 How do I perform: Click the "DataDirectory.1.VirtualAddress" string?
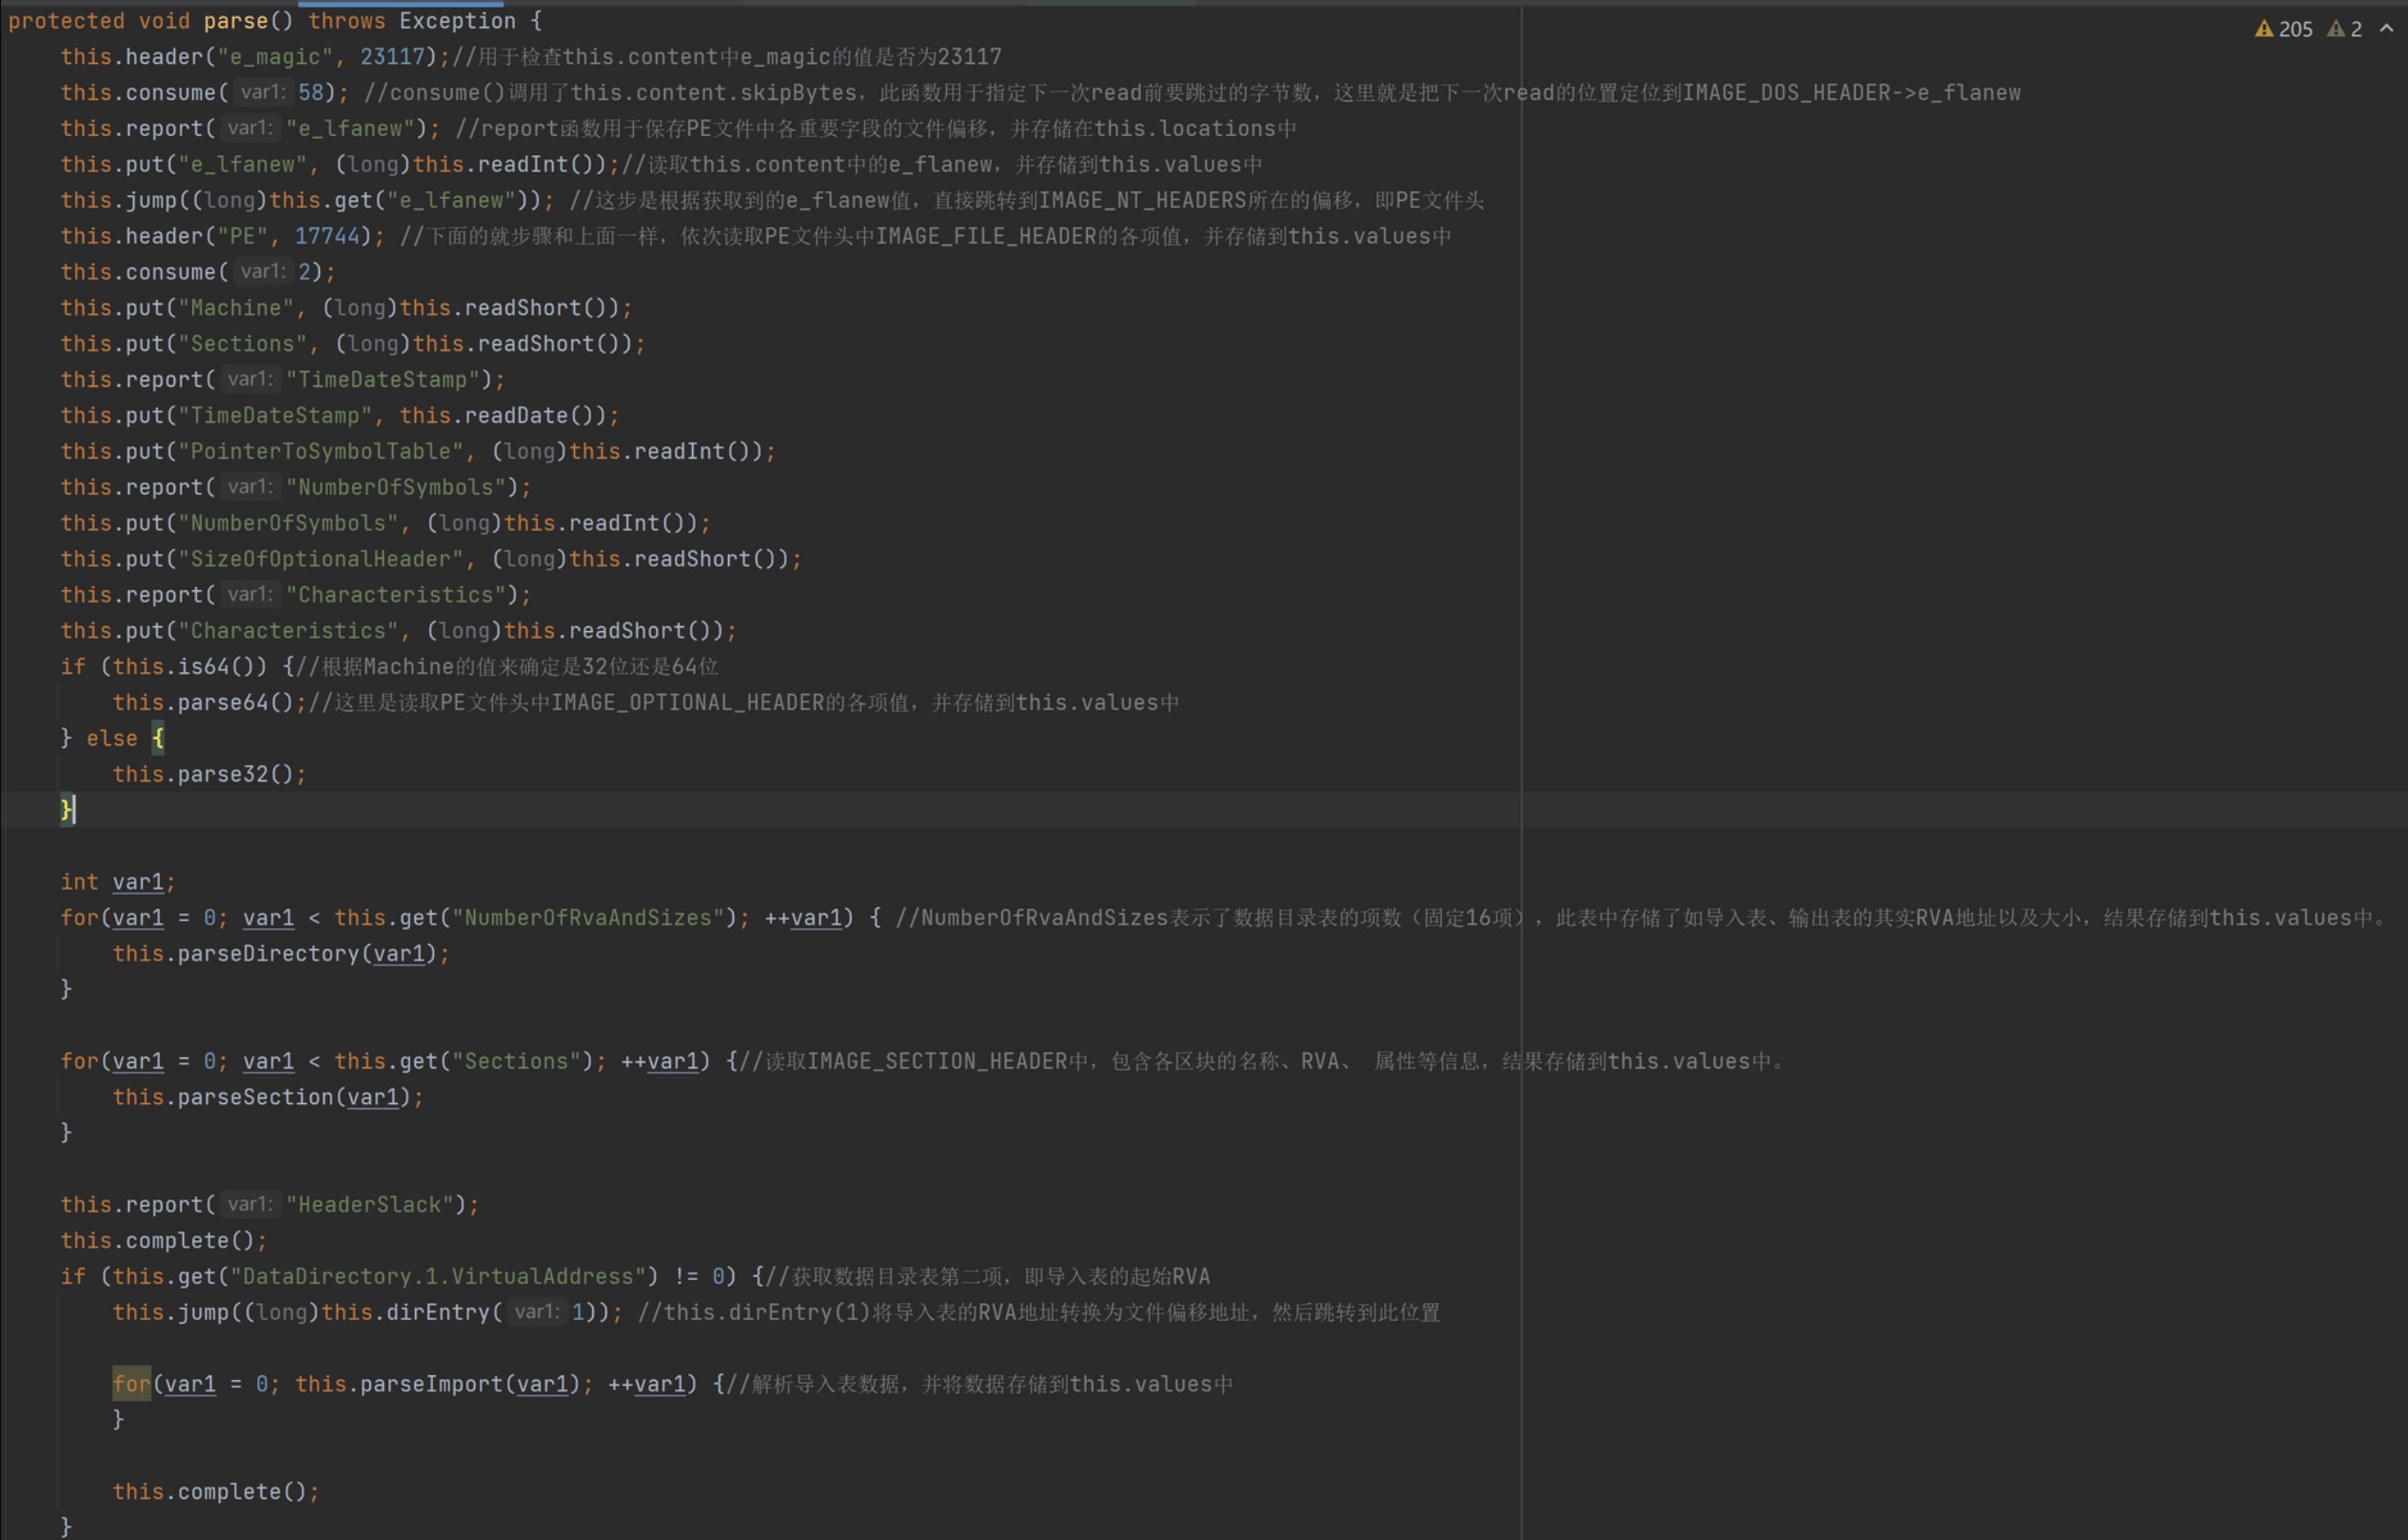(438, 1276)
